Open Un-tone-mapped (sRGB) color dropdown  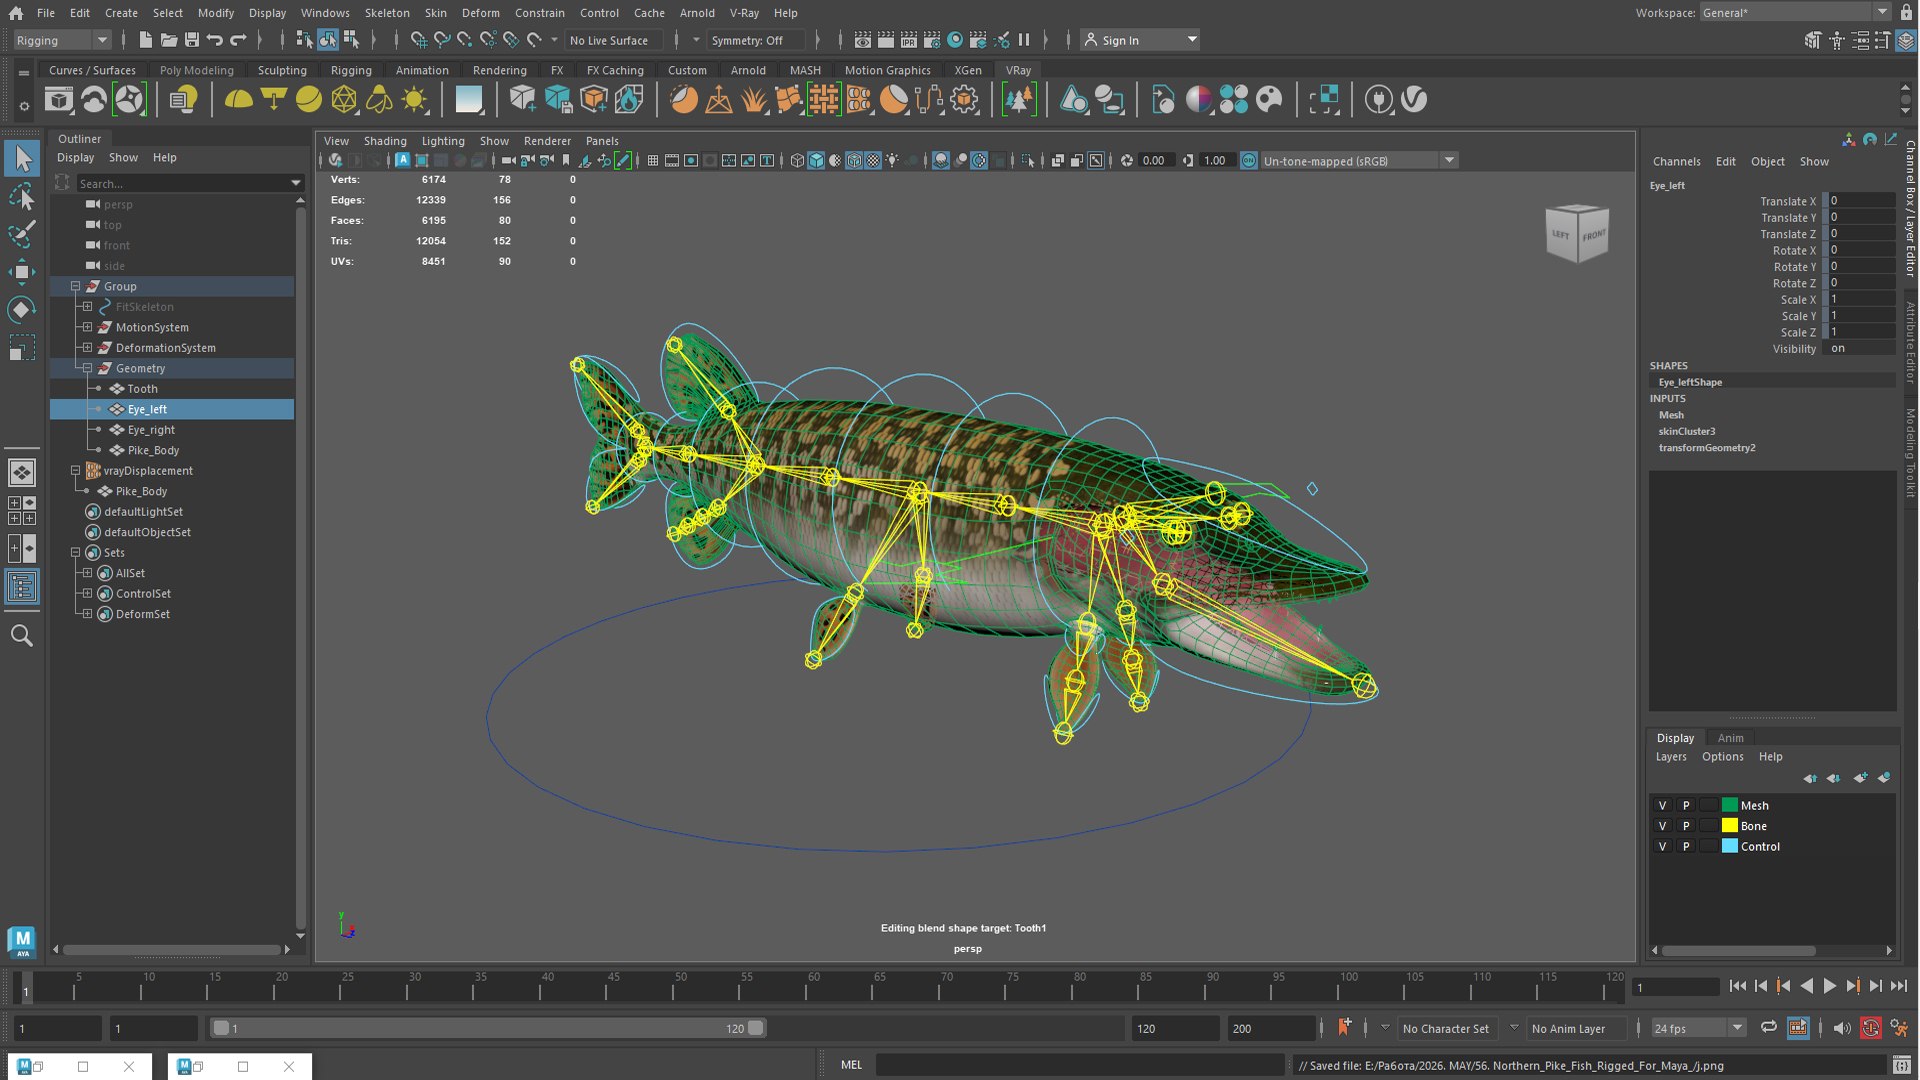click(1358, 160)
